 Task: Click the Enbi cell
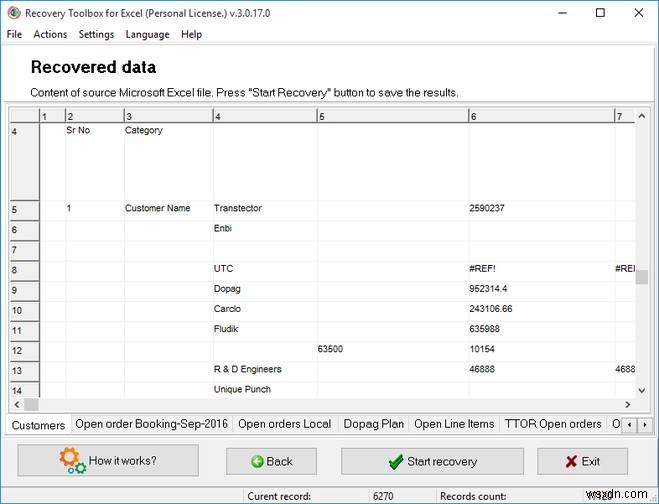pos(265,230)
